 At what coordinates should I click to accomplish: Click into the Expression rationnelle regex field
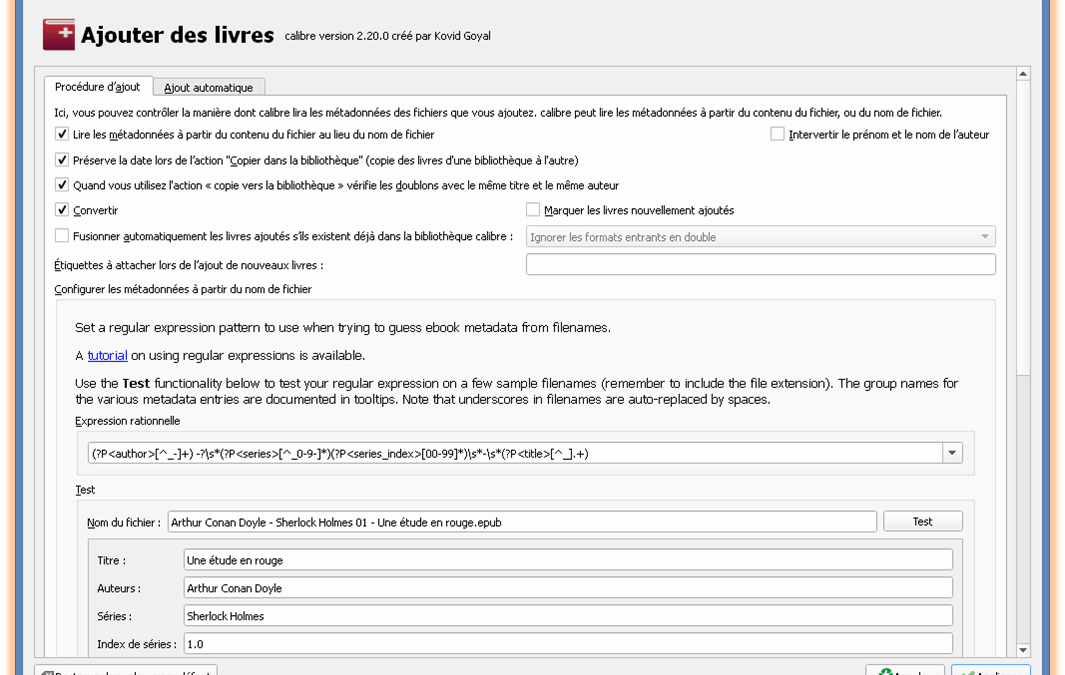pyautogui.click(x=515, y=453)
